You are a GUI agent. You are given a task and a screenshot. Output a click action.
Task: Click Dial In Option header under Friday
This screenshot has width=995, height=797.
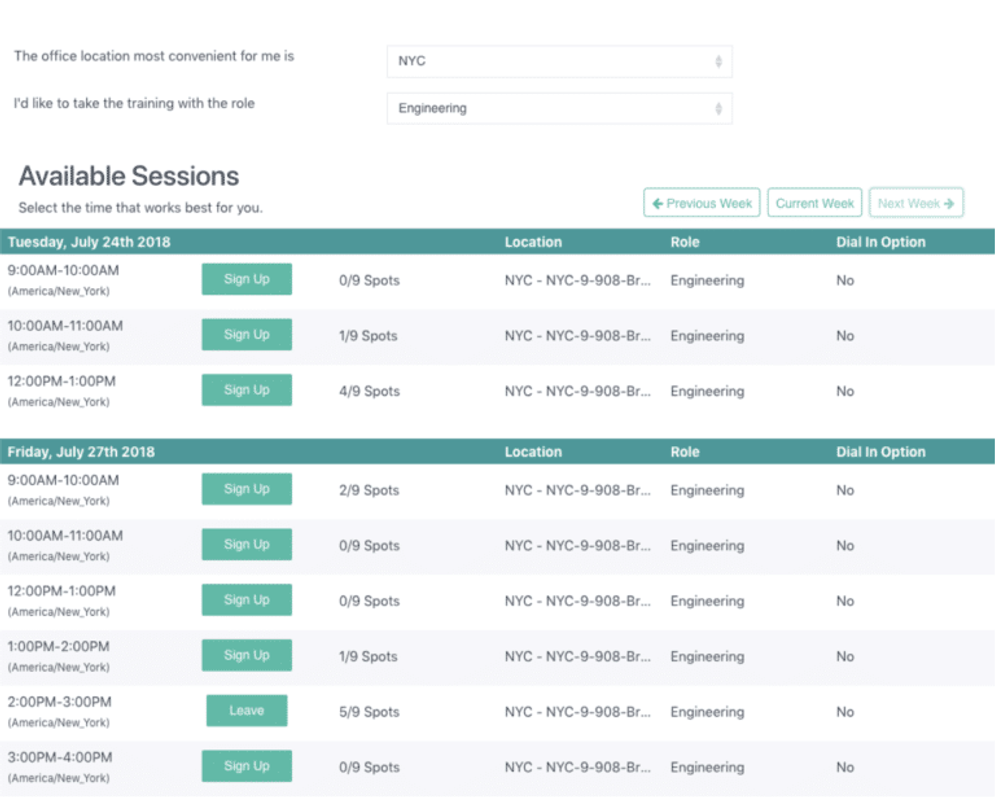(x=881, y=452)
